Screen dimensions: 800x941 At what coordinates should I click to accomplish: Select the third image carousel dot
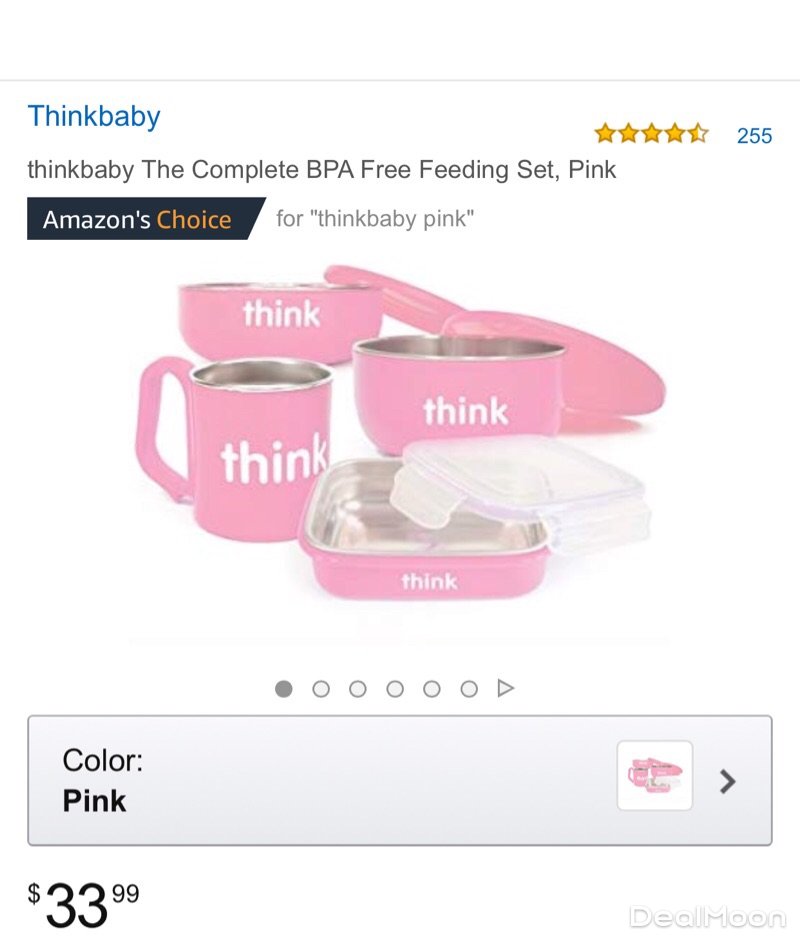pyautogui.click(x=358, y=688)
